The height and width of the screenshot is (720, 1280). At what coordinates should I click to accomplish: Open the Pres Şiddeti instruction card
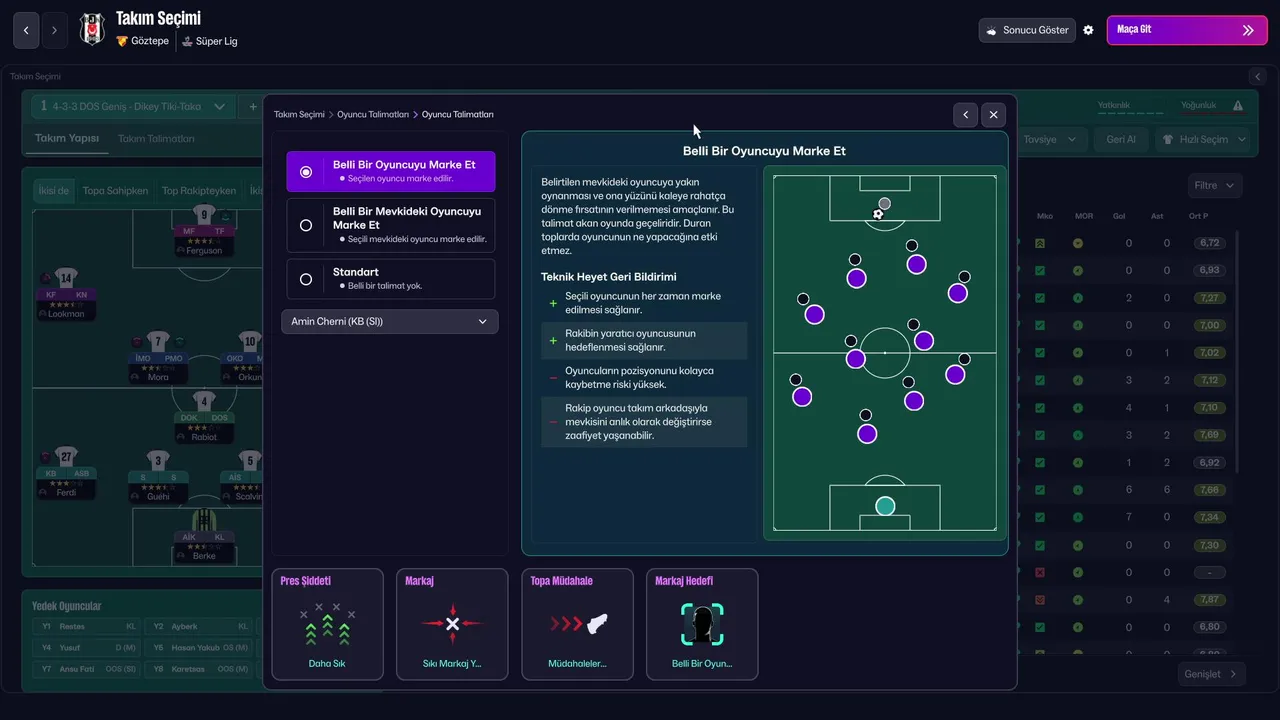(327, 624)
